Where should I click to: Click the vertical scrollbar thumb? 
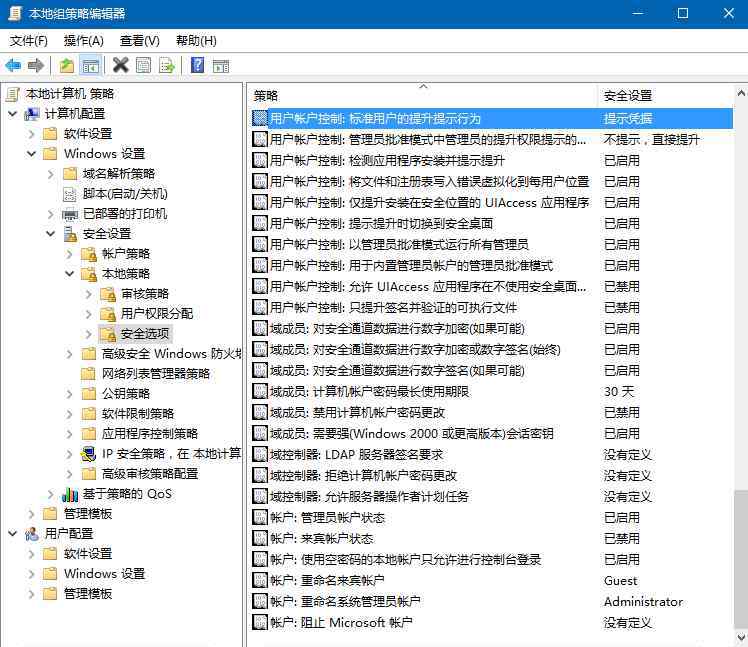tap(741, 557)
